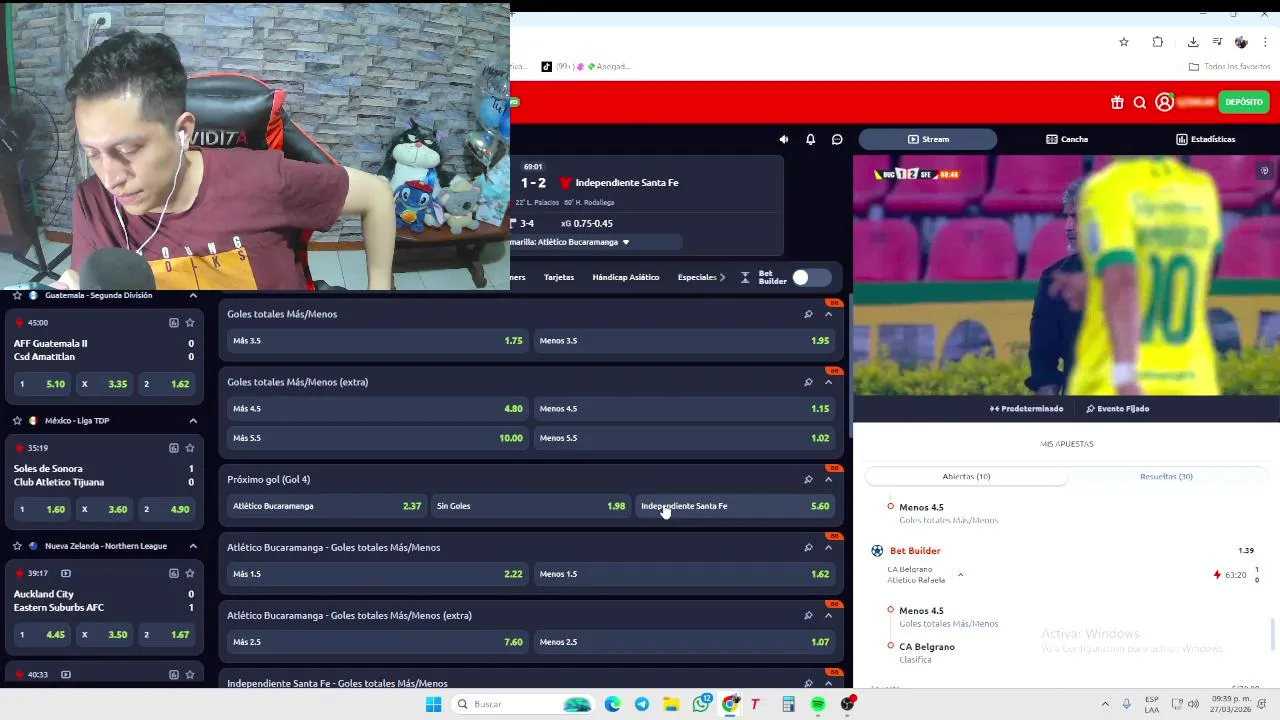Favorite the Auckland City match

point(190,573)
